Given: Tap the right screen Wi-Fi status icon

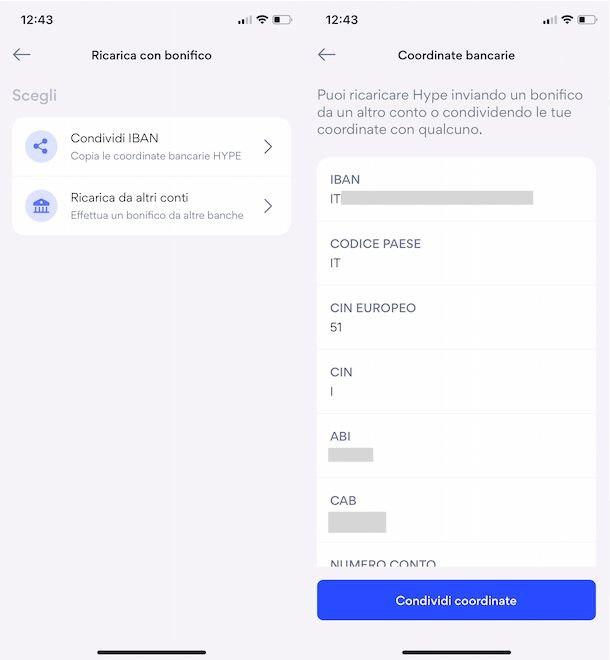Looking at the screenshot, I should 567,19.
